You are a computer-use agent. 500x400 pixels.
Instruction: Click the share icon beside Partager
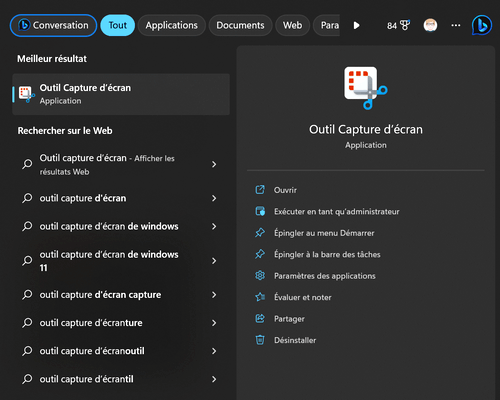260,319
